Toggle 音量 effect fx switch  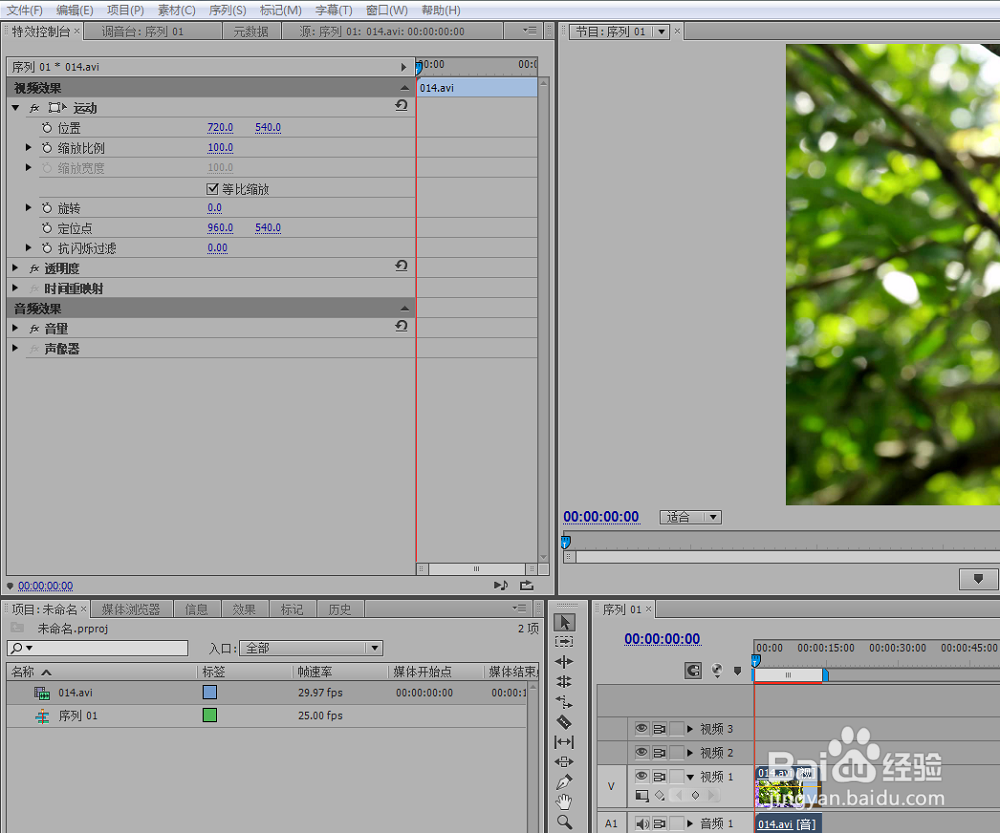click(34, 329)
